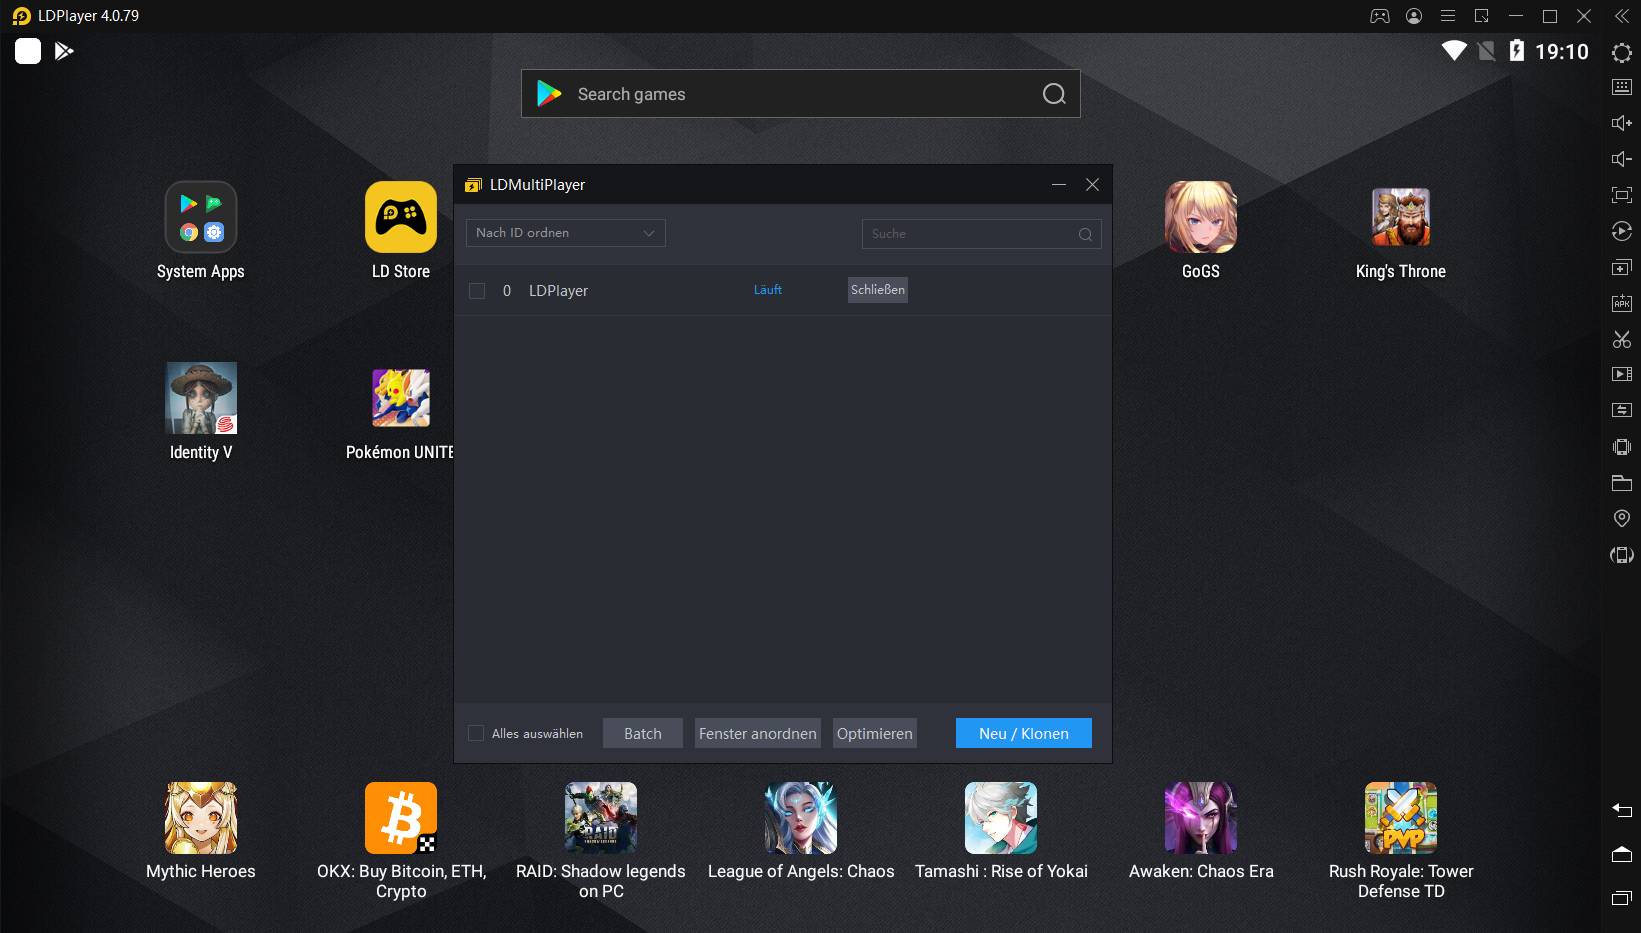
Task: Toggle fullscreen mode from the sidebar
Action: point(1622,195)
